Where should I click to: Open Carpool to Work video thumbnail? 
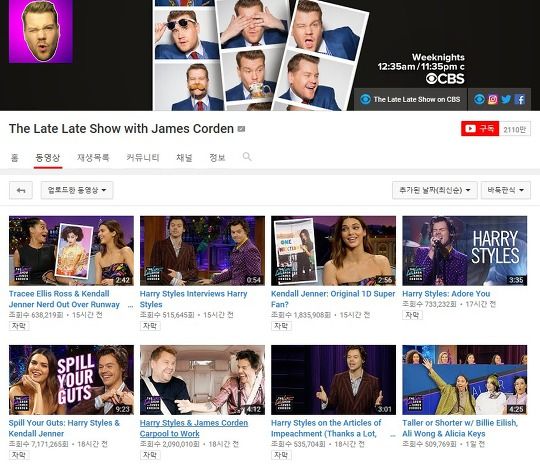click(202, 380)
